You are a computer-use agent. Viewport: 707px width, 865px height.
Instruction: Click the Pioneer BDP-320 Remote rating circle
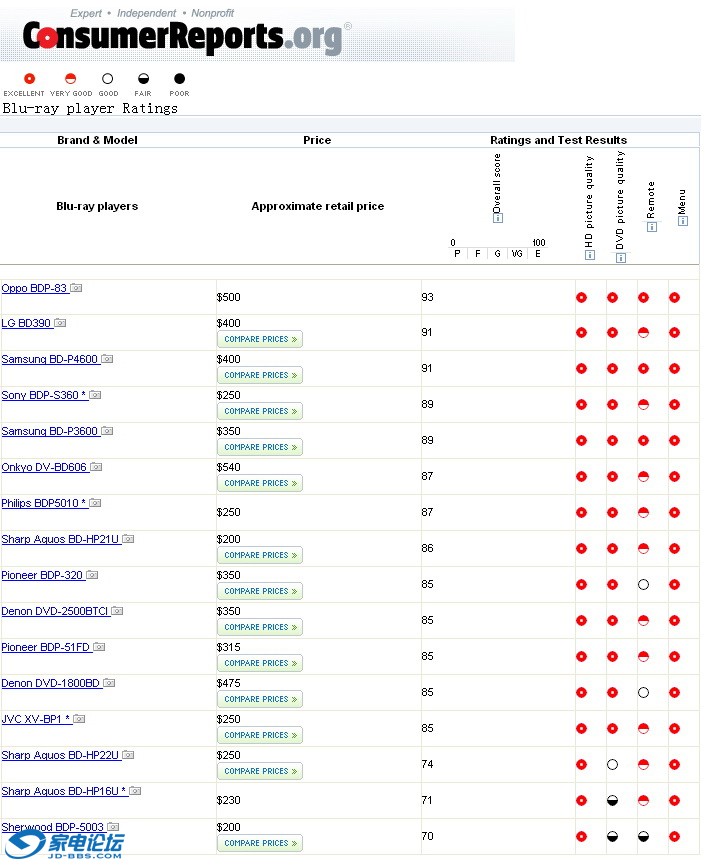(643, 585)
